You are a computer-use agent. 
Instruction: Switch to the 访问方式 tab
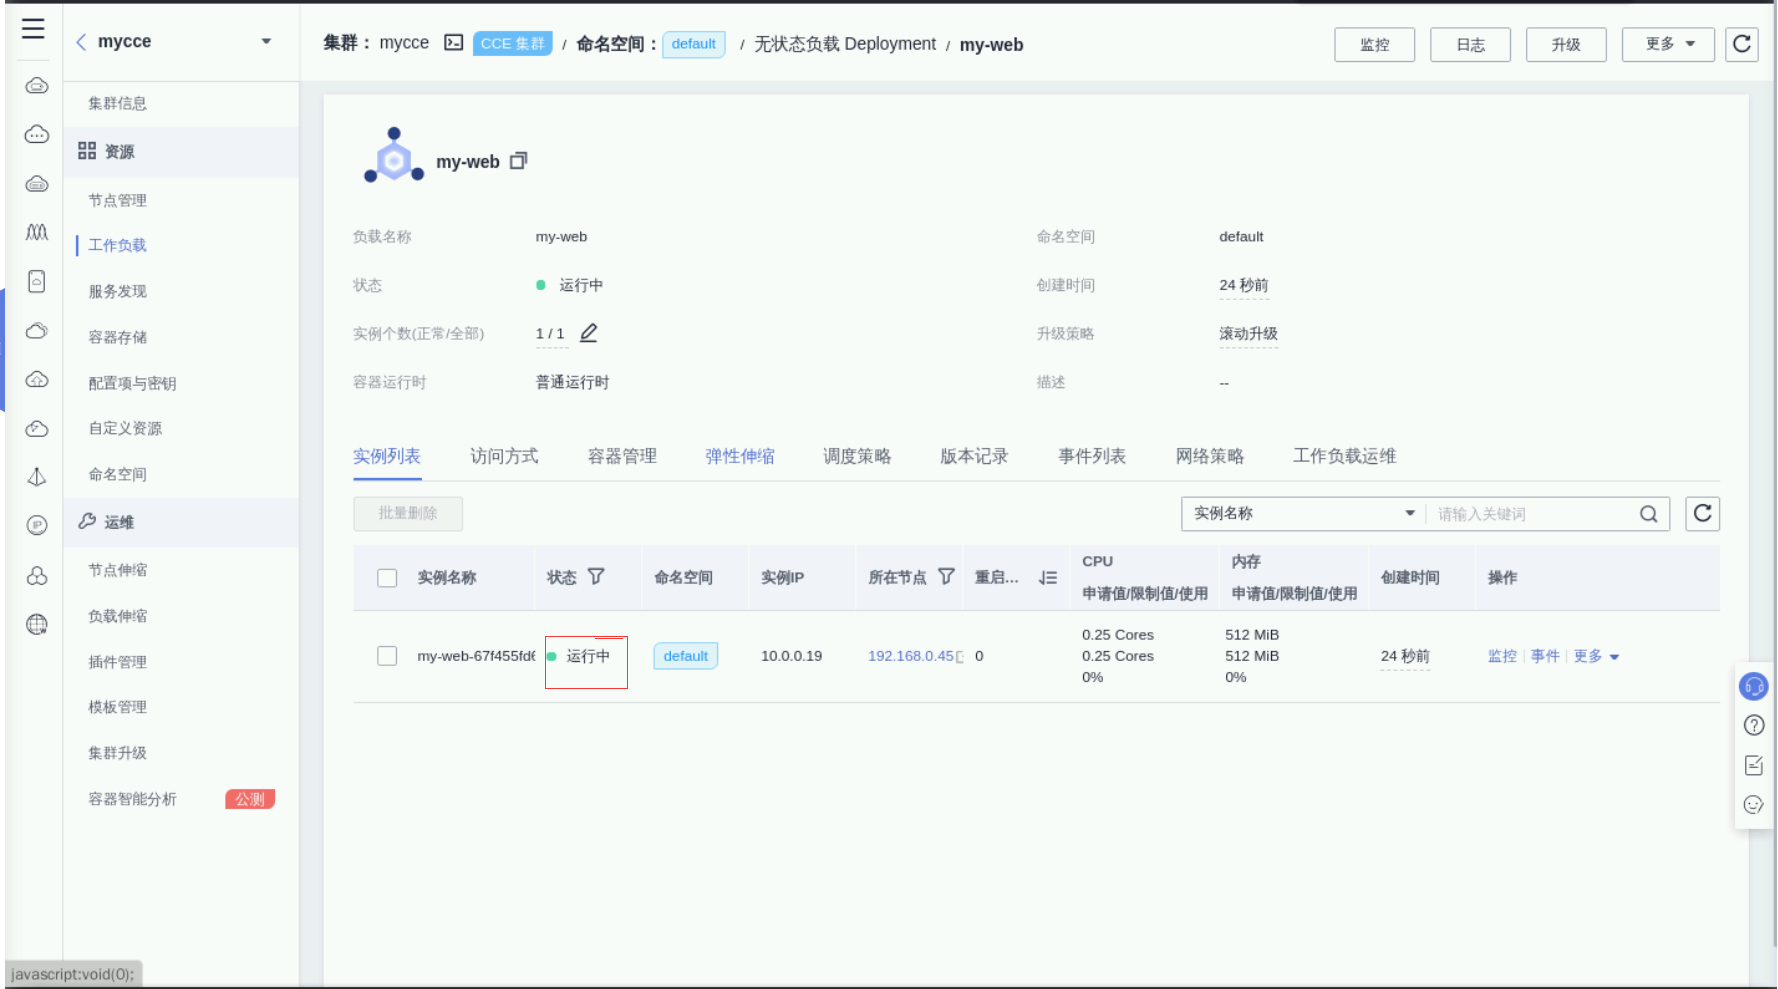pos(504,456)
